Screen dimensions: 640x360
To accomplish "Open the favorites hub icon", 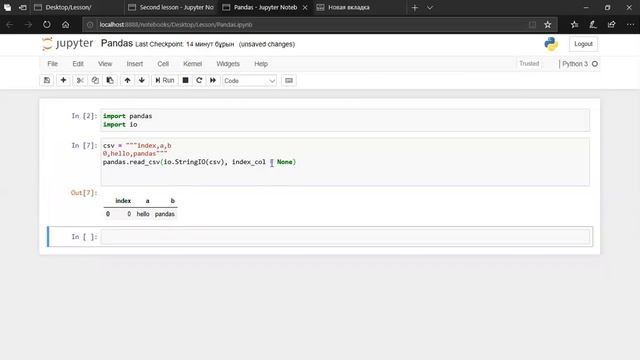I will pos(574,25).
